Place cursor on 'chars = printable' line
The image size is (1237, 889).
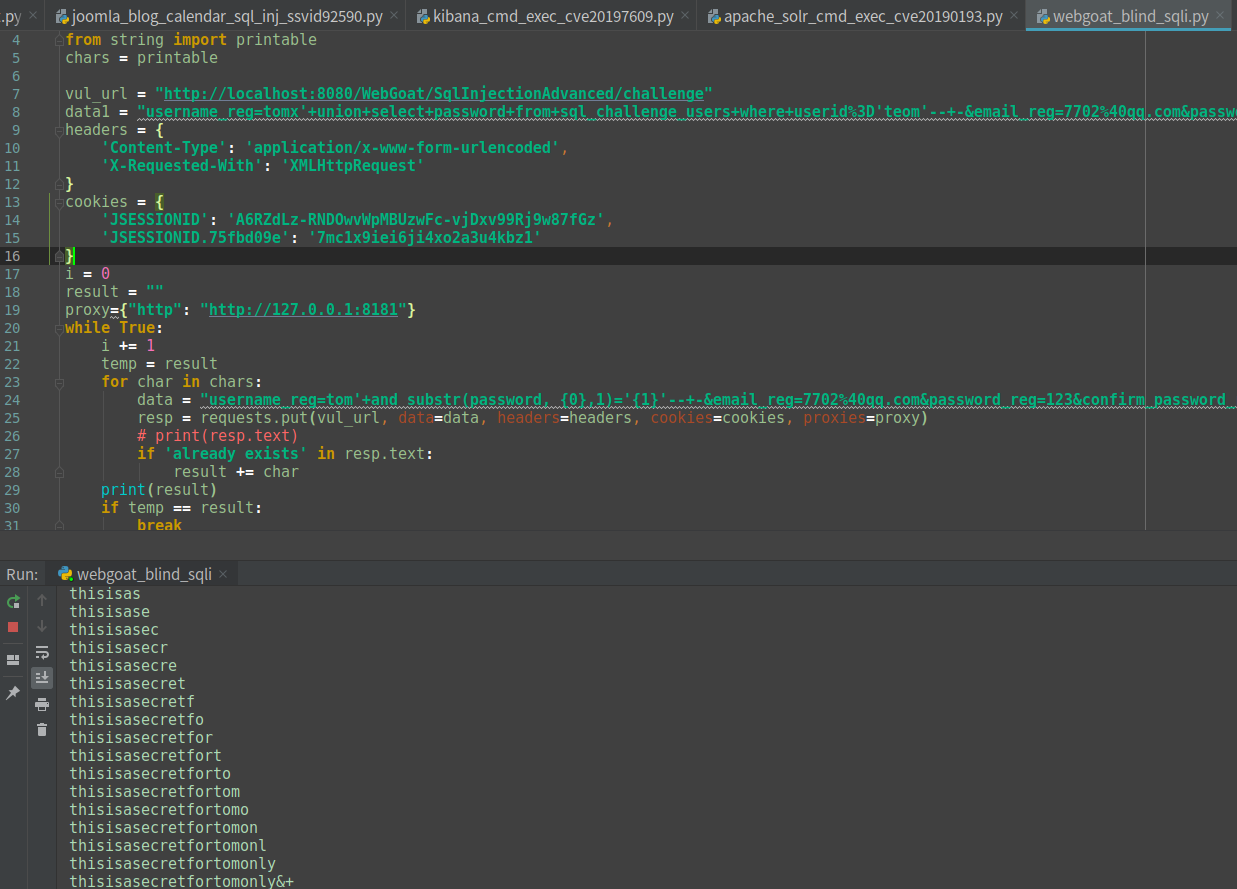pyautogui.click(x=141, y=58)
